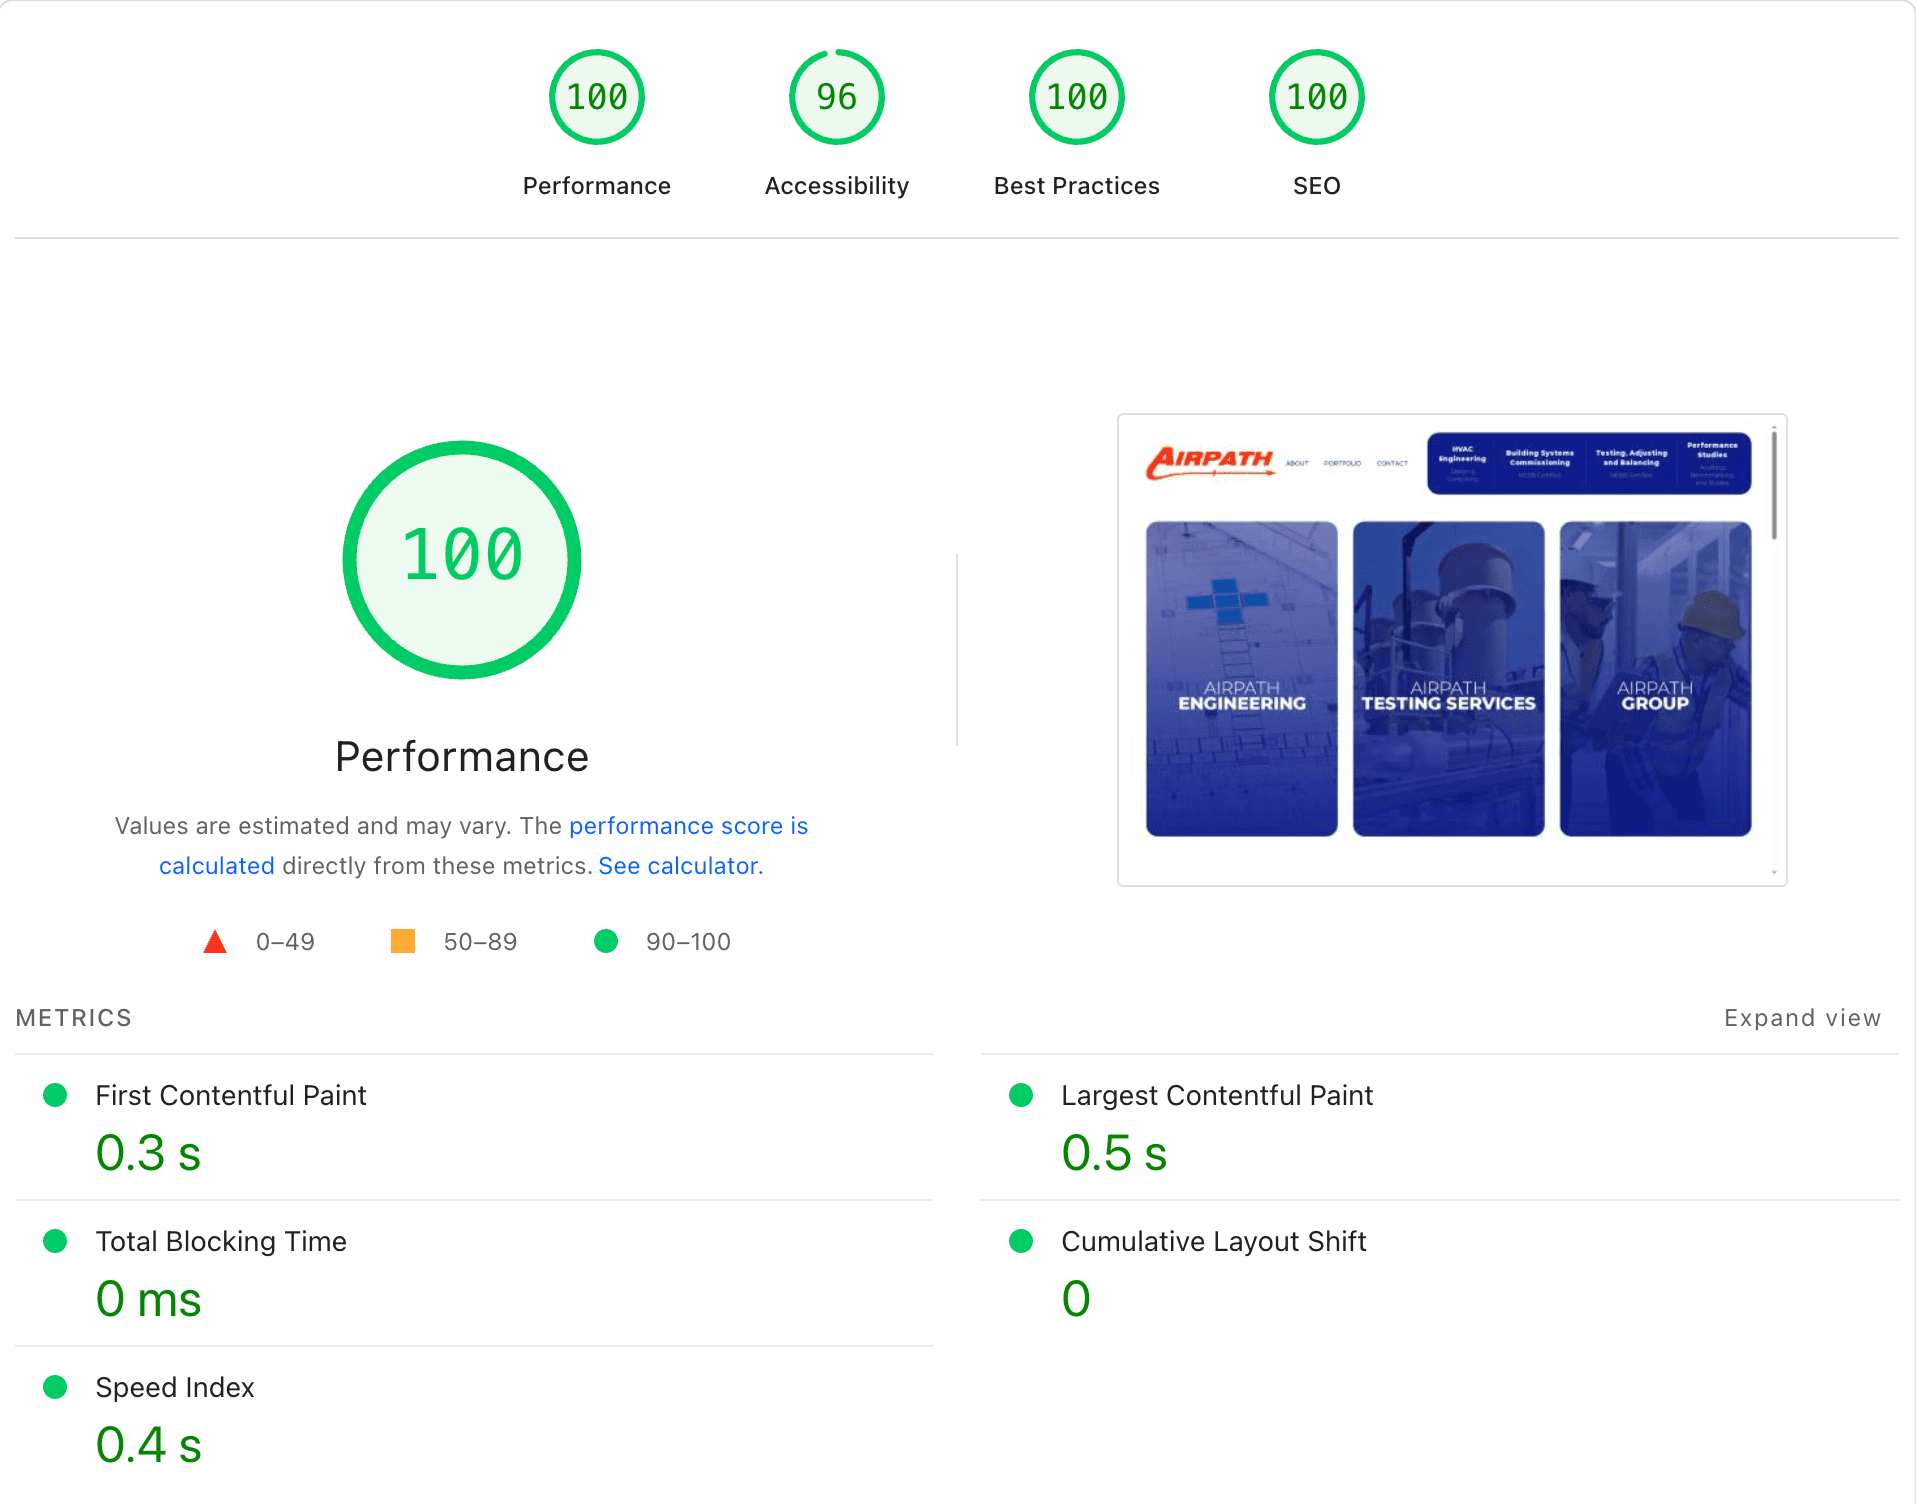Click the green dot beside Speed Index
Screen dimensions: 1916x1504
55,1387
